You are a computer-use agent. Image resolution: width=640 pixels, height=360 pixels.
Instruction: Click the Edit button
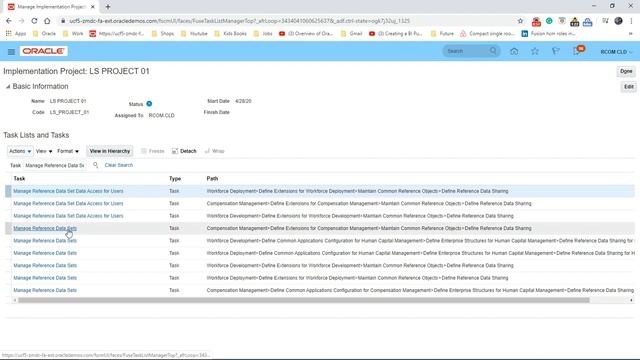coord(629,87)
